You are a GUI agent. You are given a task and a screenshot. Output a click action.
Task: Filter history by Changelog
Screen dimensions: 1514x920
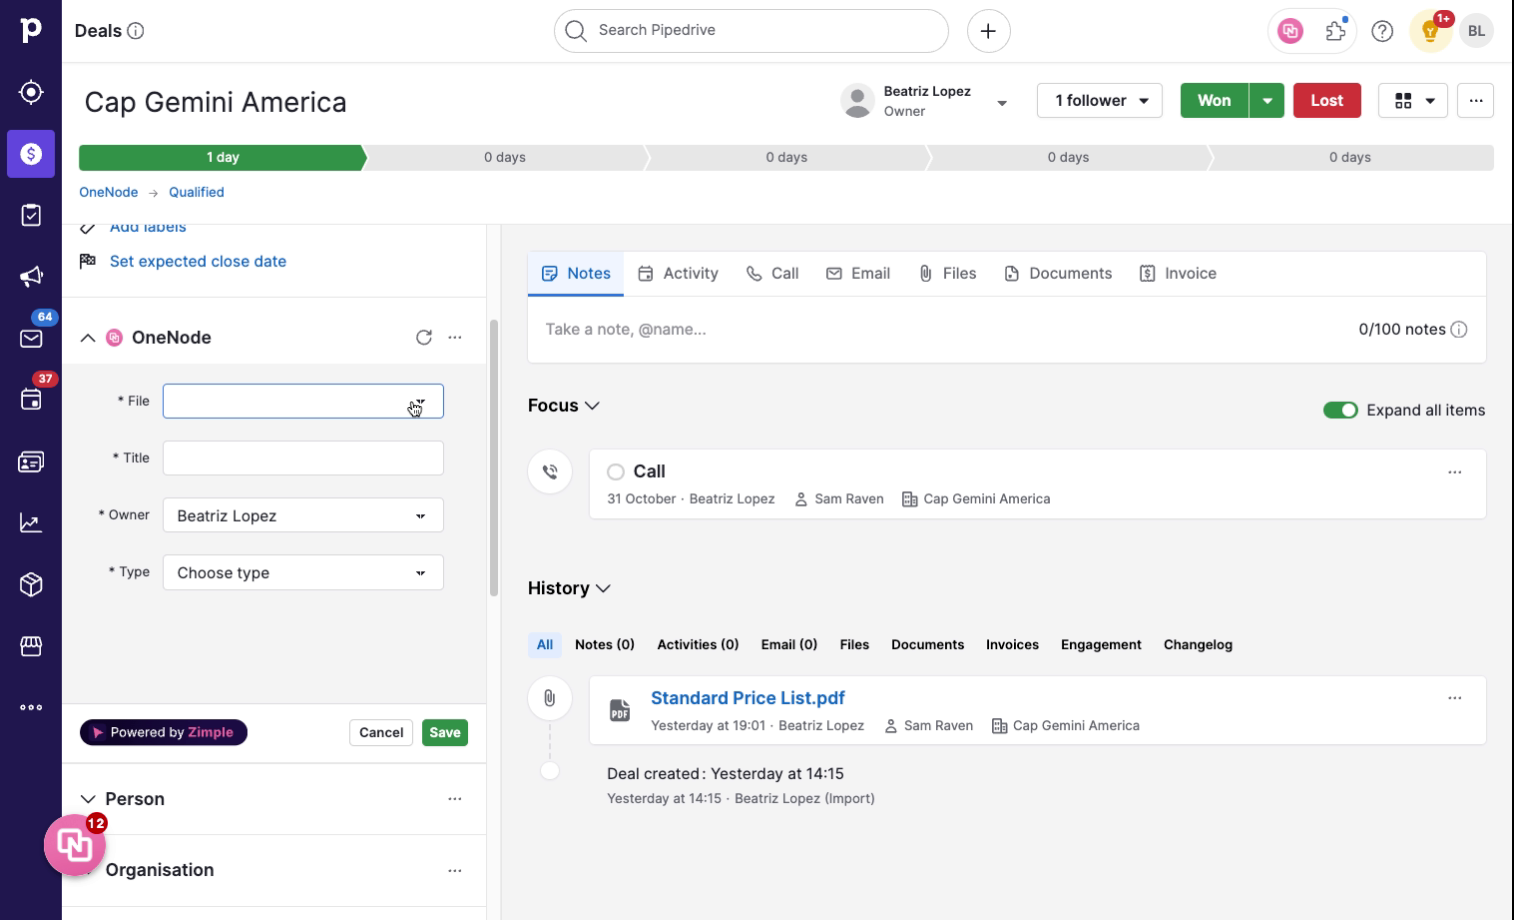1198,645
